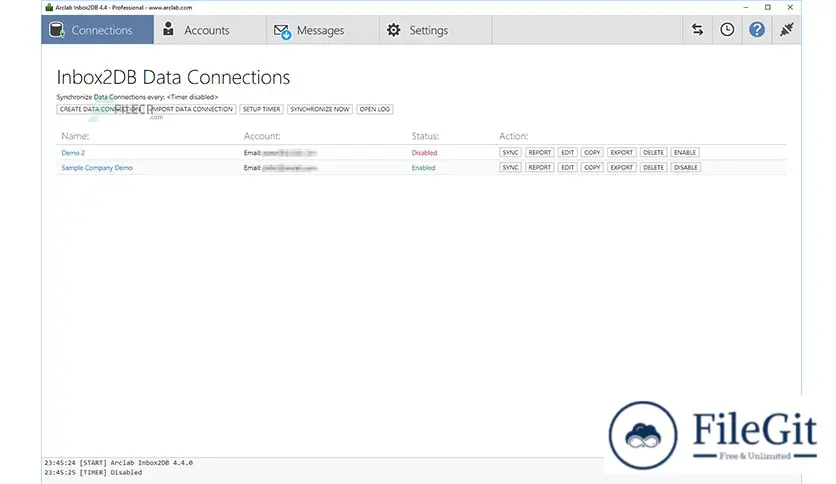Close the Arclab Inbox2DB window
Screen dimensions: 836x484
(790, 7)
